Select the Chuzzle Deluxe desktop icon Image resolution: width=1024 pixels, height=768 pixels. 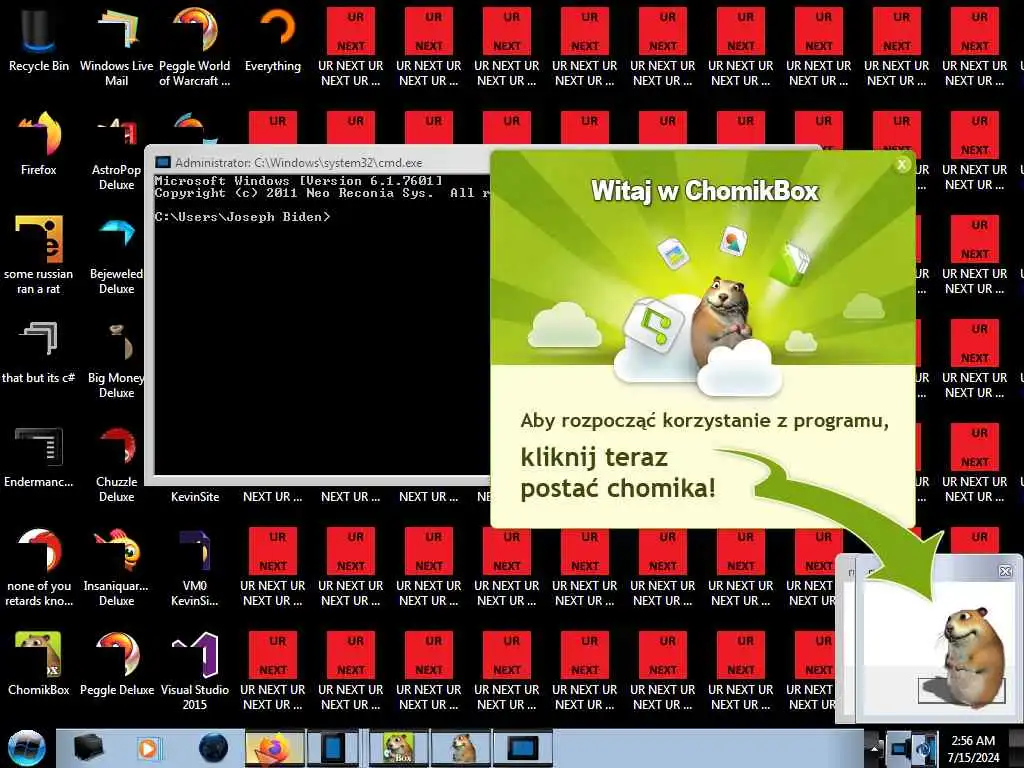[x=116, y=464]
